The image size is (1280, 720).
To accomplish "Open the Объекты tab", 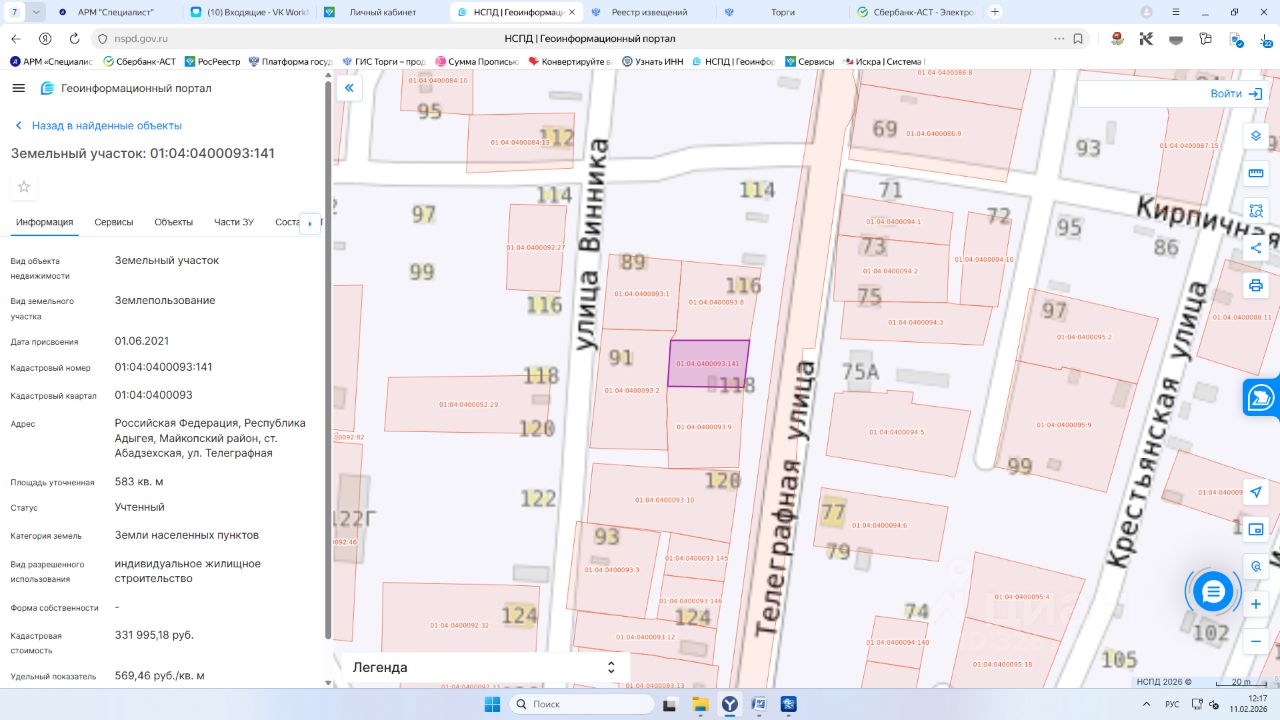I will click(174, 222).
